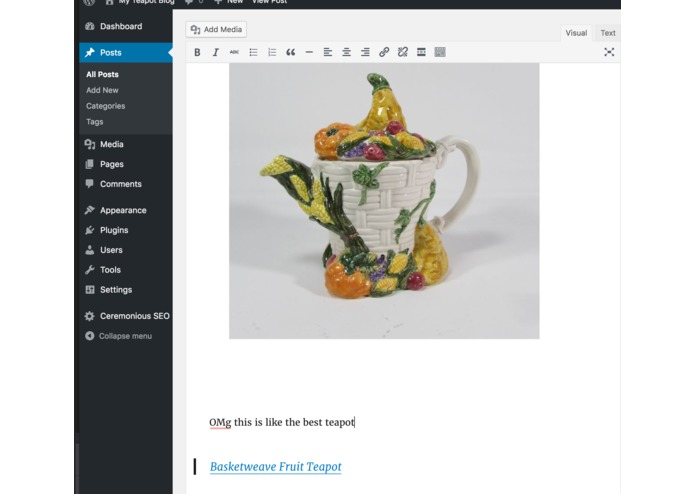Click the Settings sliders icon
The width and height of the screenshot is (695, 494).
90,290
